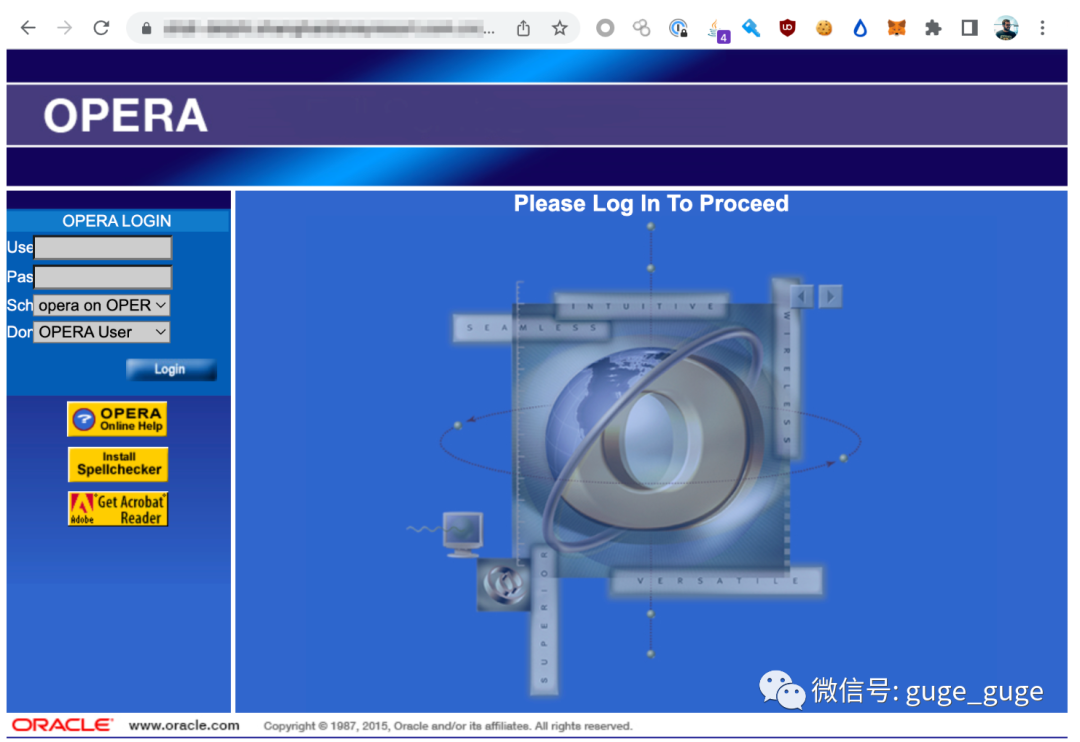Open the extension with badge 4

[716, 30]
